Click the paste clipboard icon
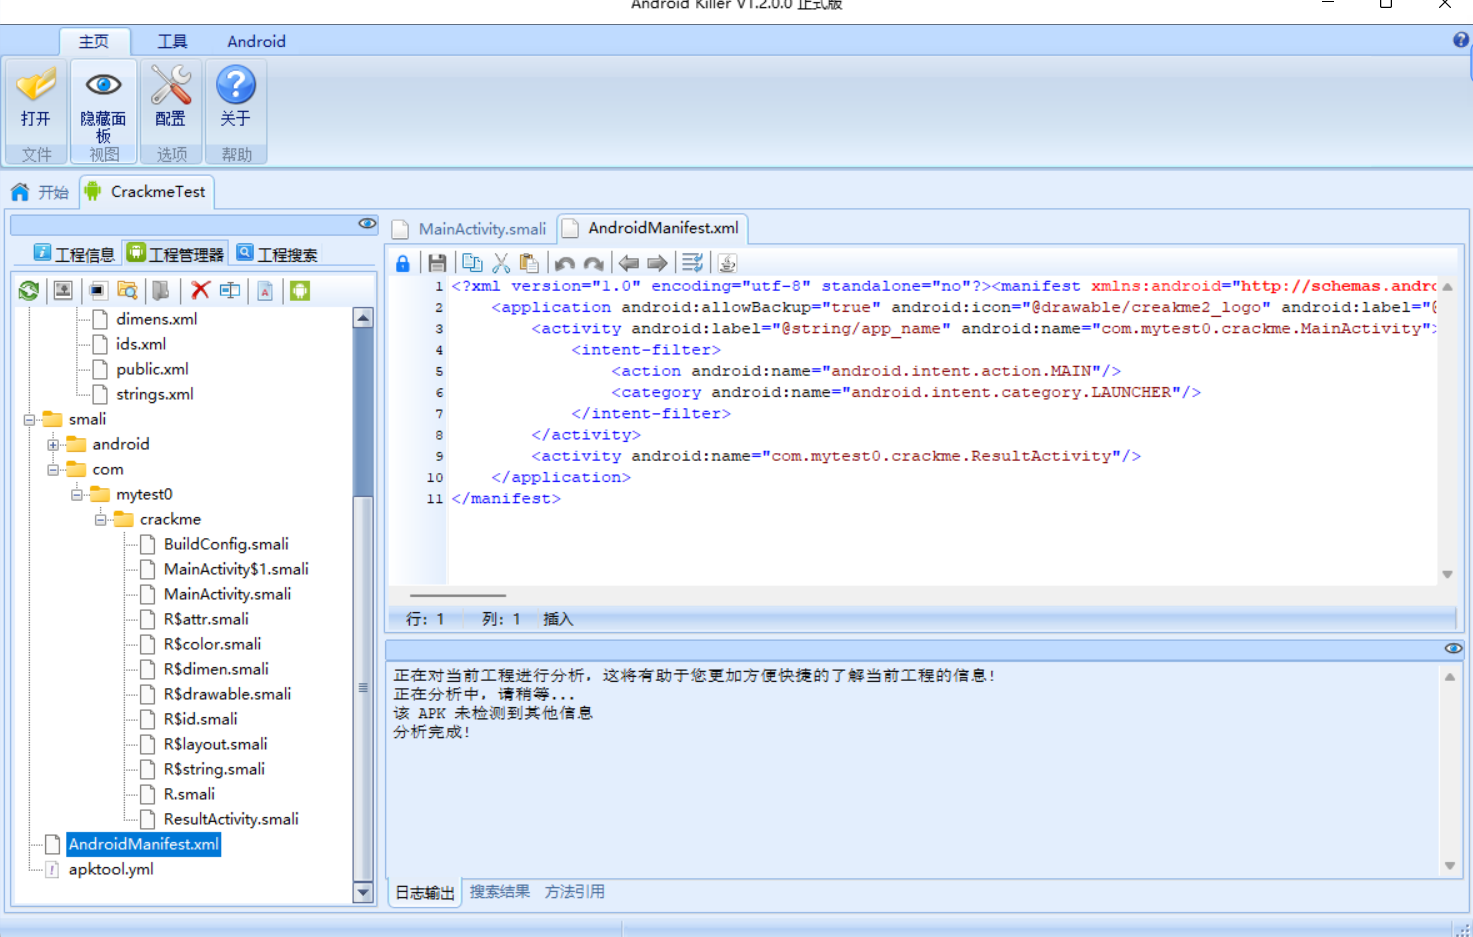This screenshot has width=1473, height=937. pos(529,263)
